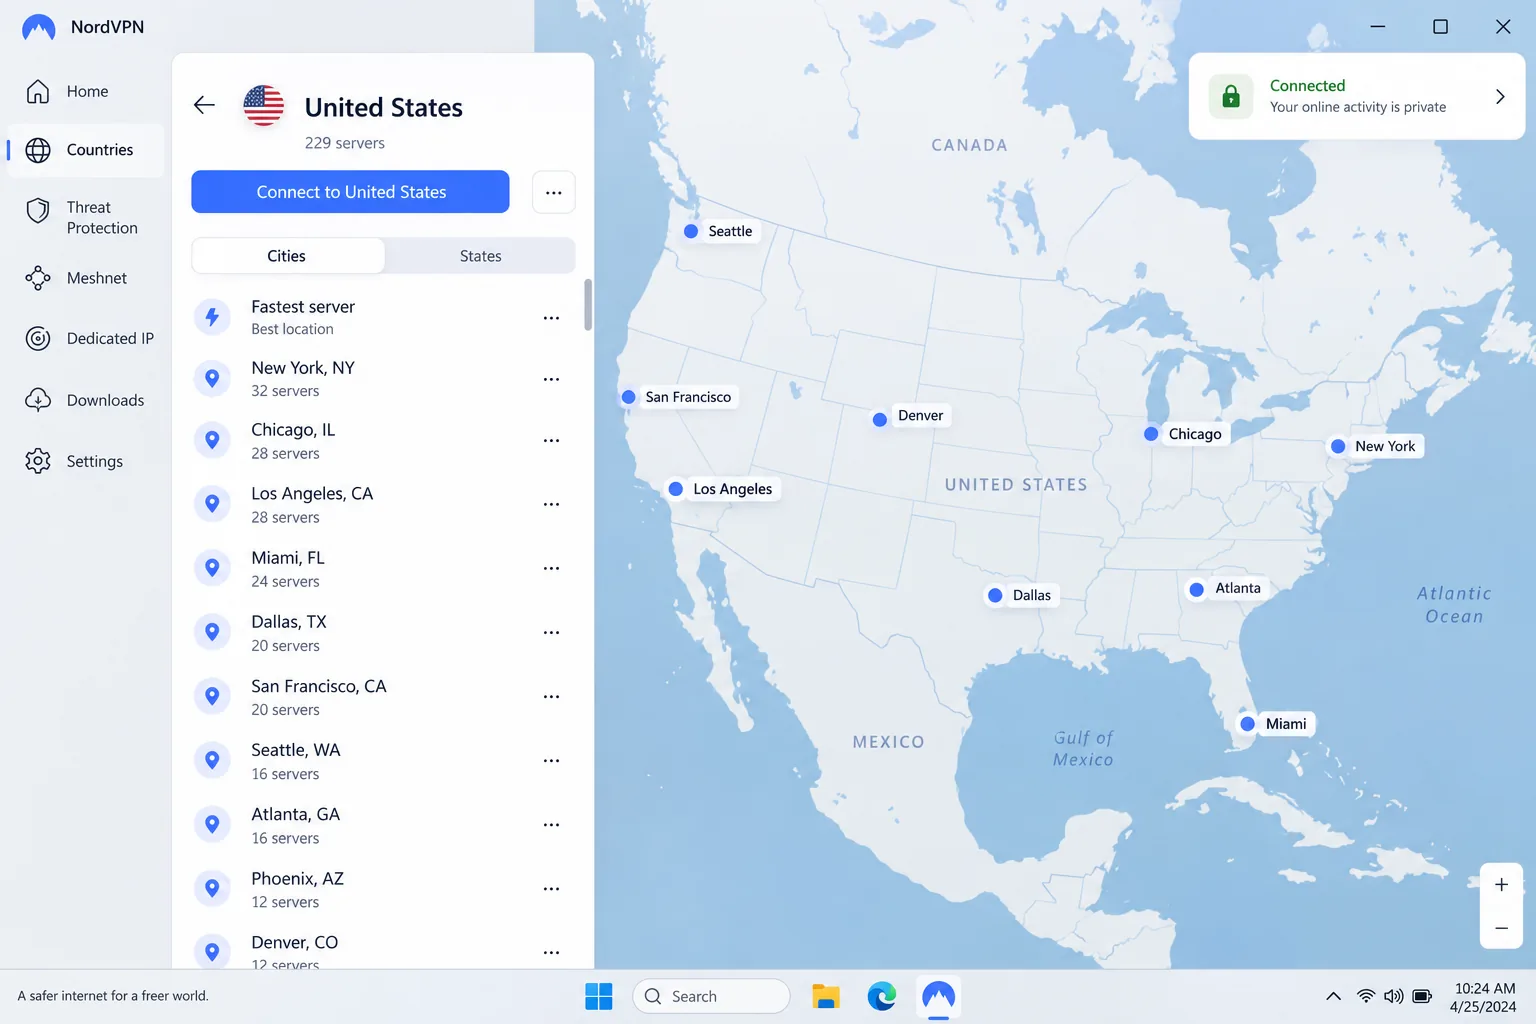Image resolution: width=1536 pixels, height=1024 pixels.
Task: Open Settings gear in sidebar
Action: 38,461
